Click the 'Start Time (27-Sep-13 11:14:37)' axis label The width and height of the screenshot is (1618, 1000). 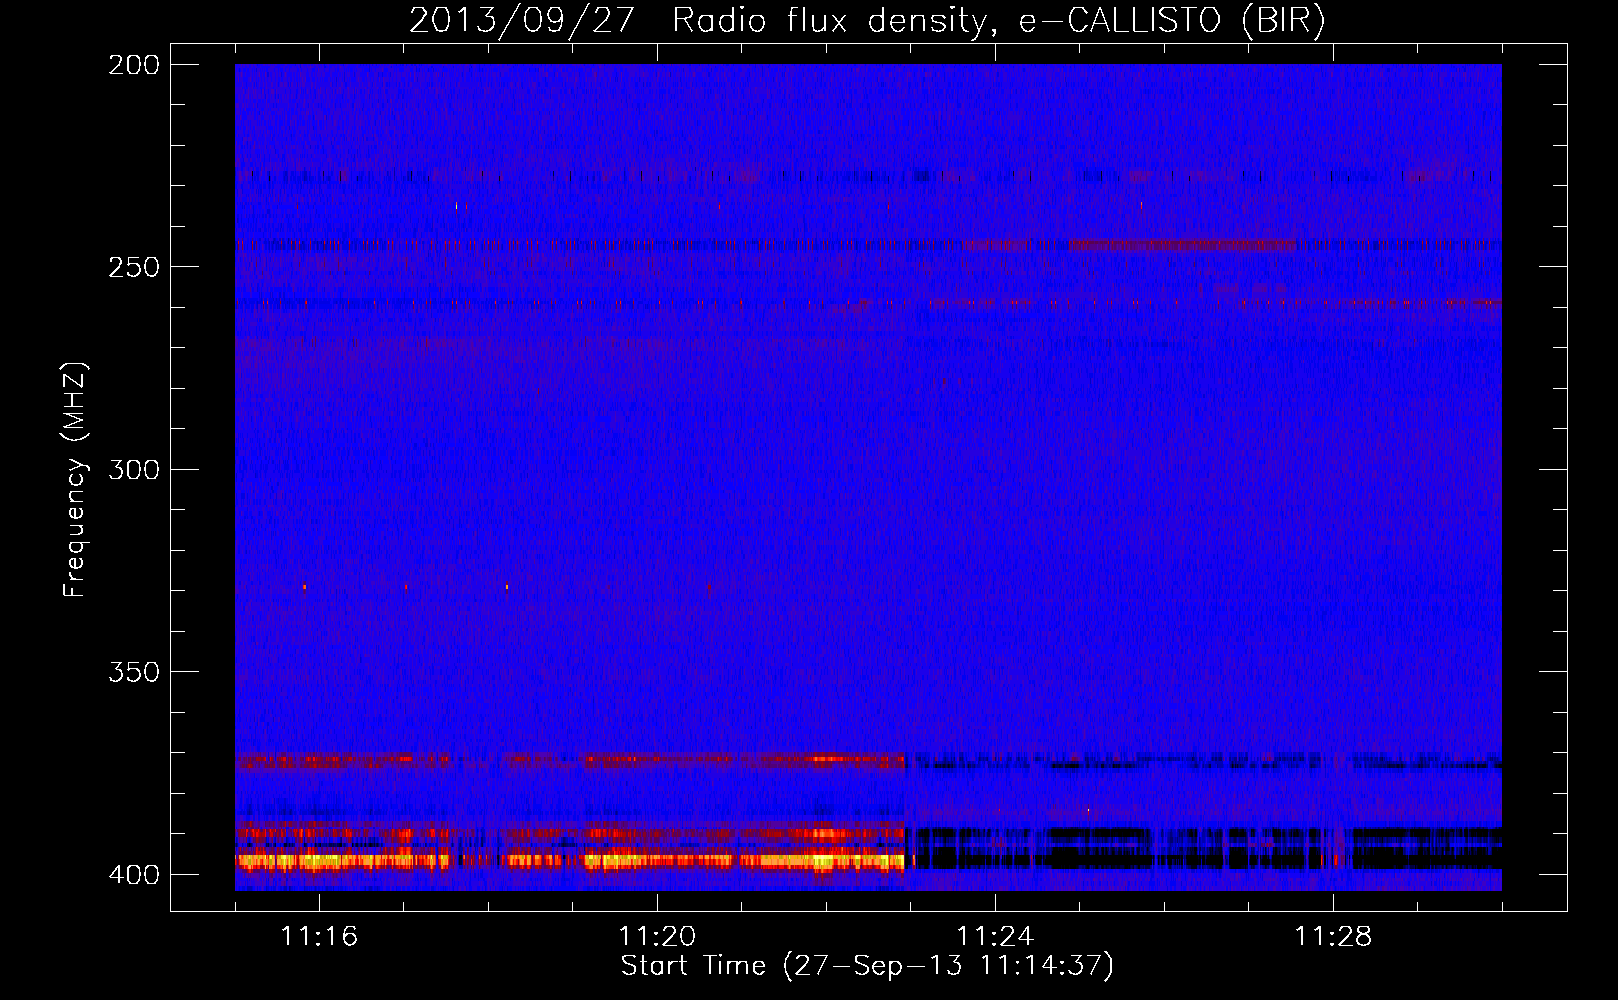pyautogui.click(x=867, y=966)
